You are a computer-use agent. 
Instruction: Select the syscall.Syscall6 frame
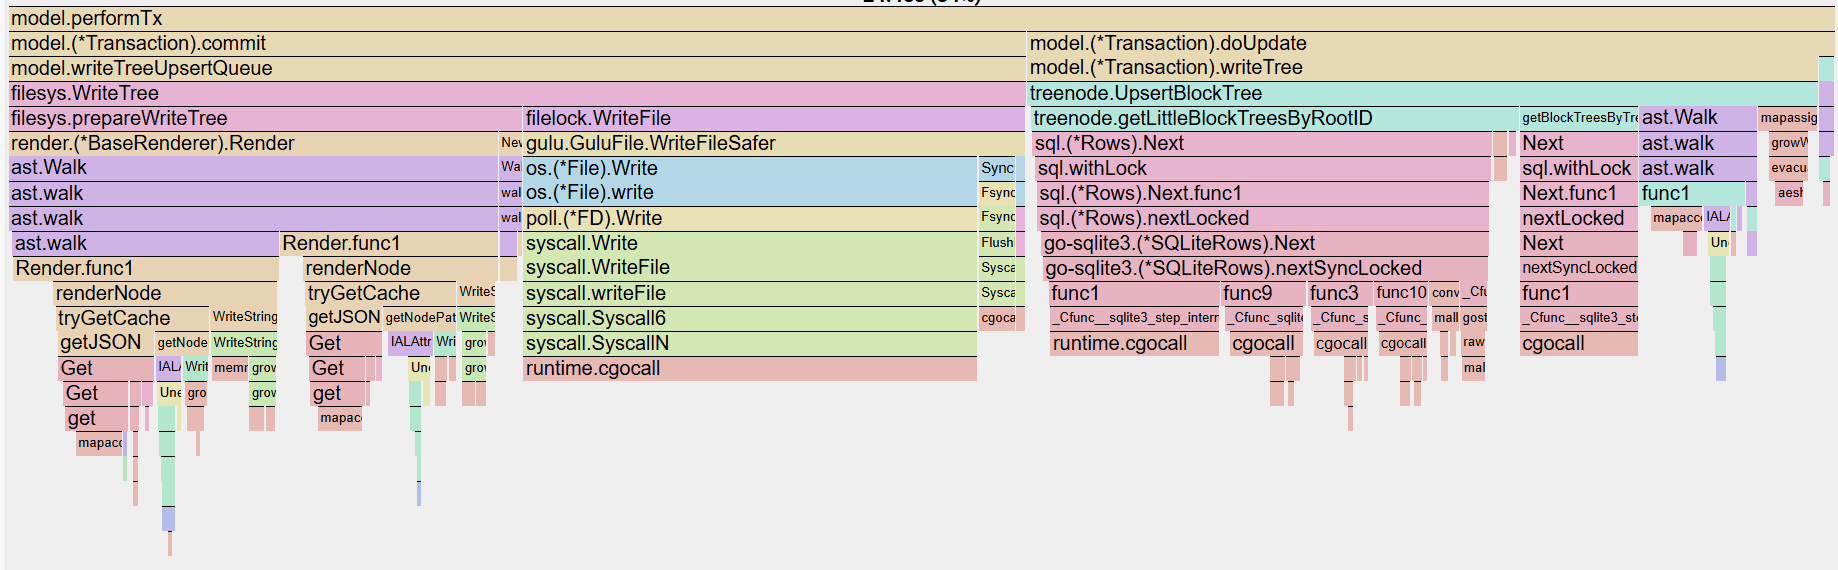[750, 319]
